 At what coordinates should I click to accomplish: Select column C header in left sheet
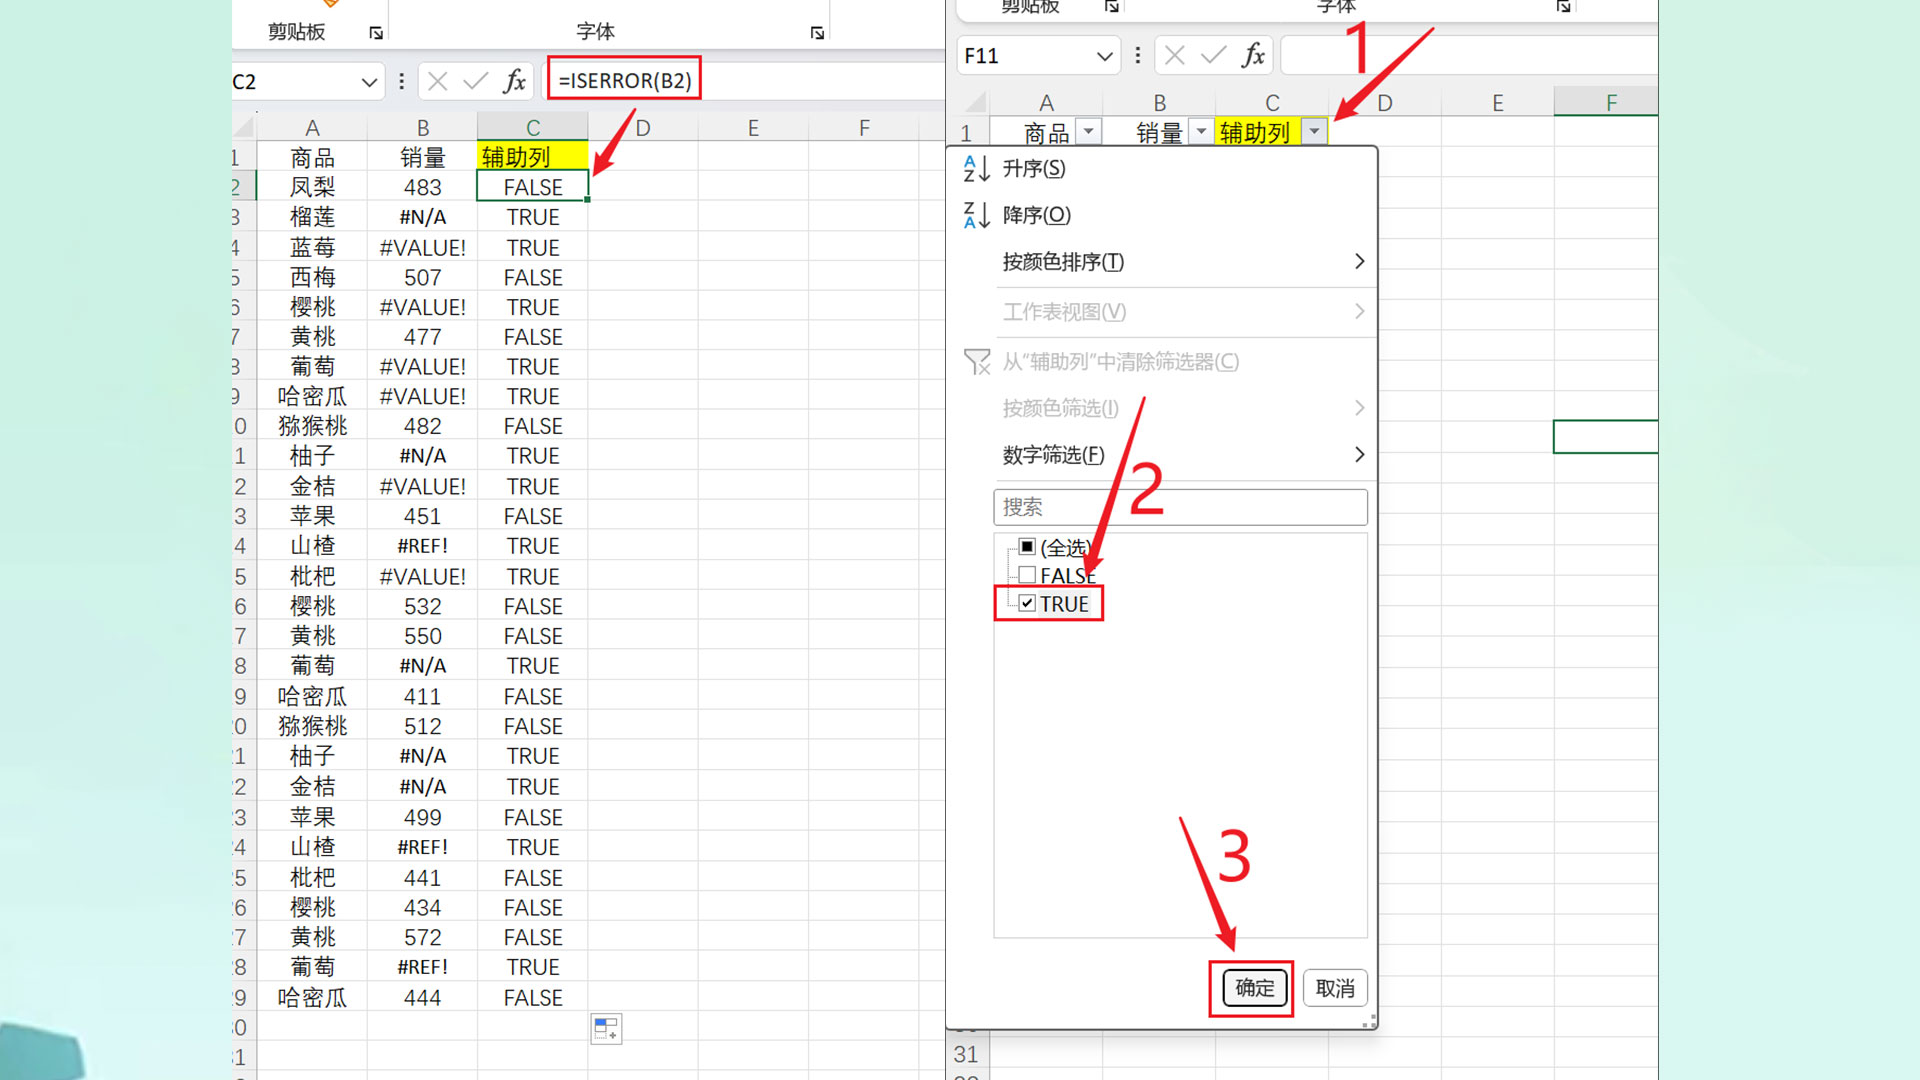coord(533,127)
